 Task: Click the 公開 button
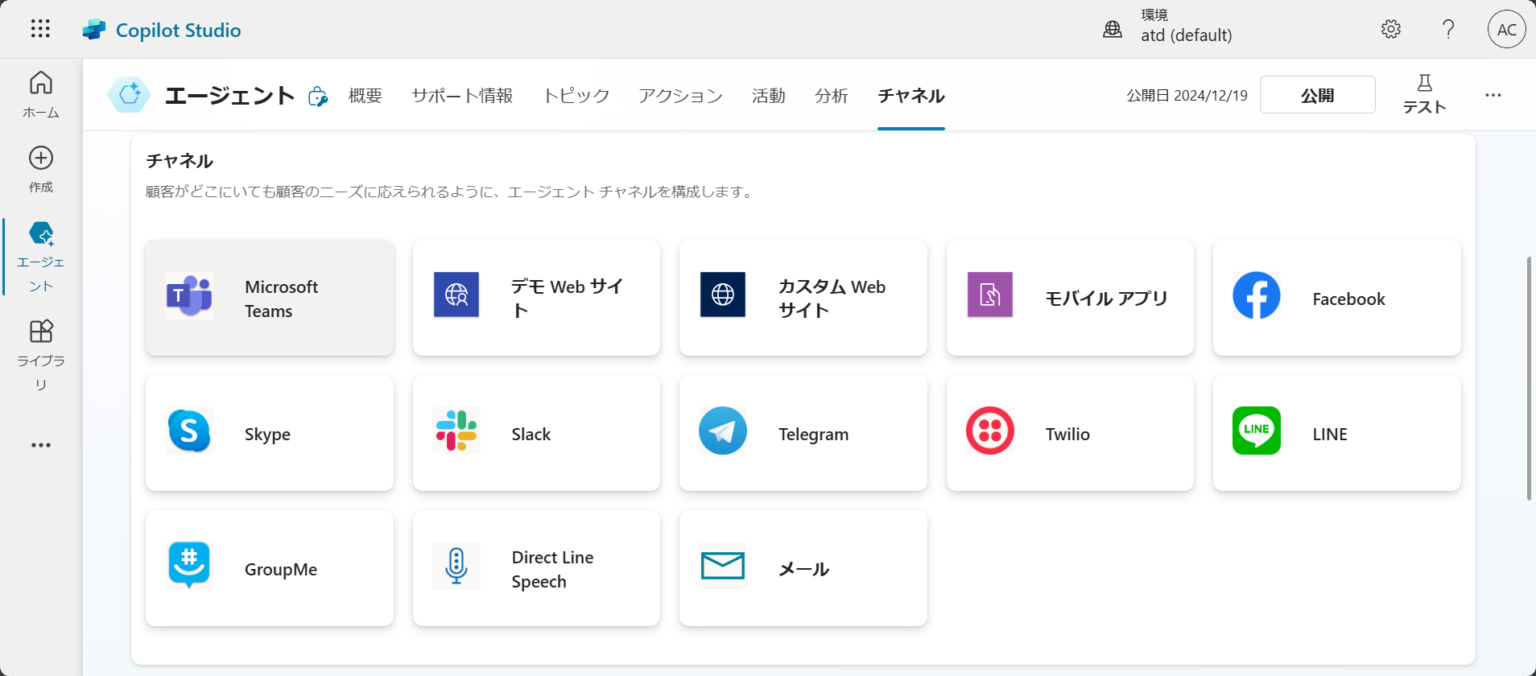click(1317, 94)
